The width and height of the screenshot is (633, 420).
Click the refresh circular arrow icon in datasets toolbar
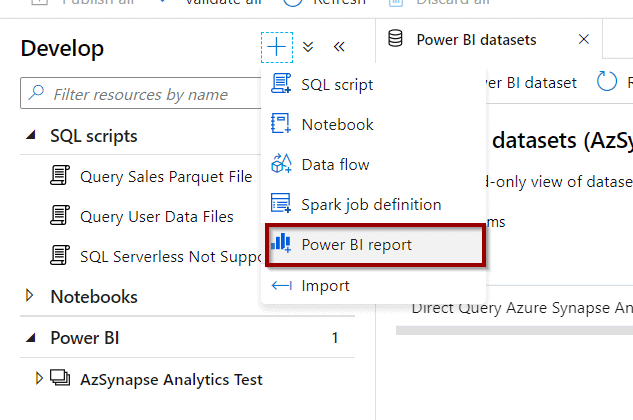(607, 81)
